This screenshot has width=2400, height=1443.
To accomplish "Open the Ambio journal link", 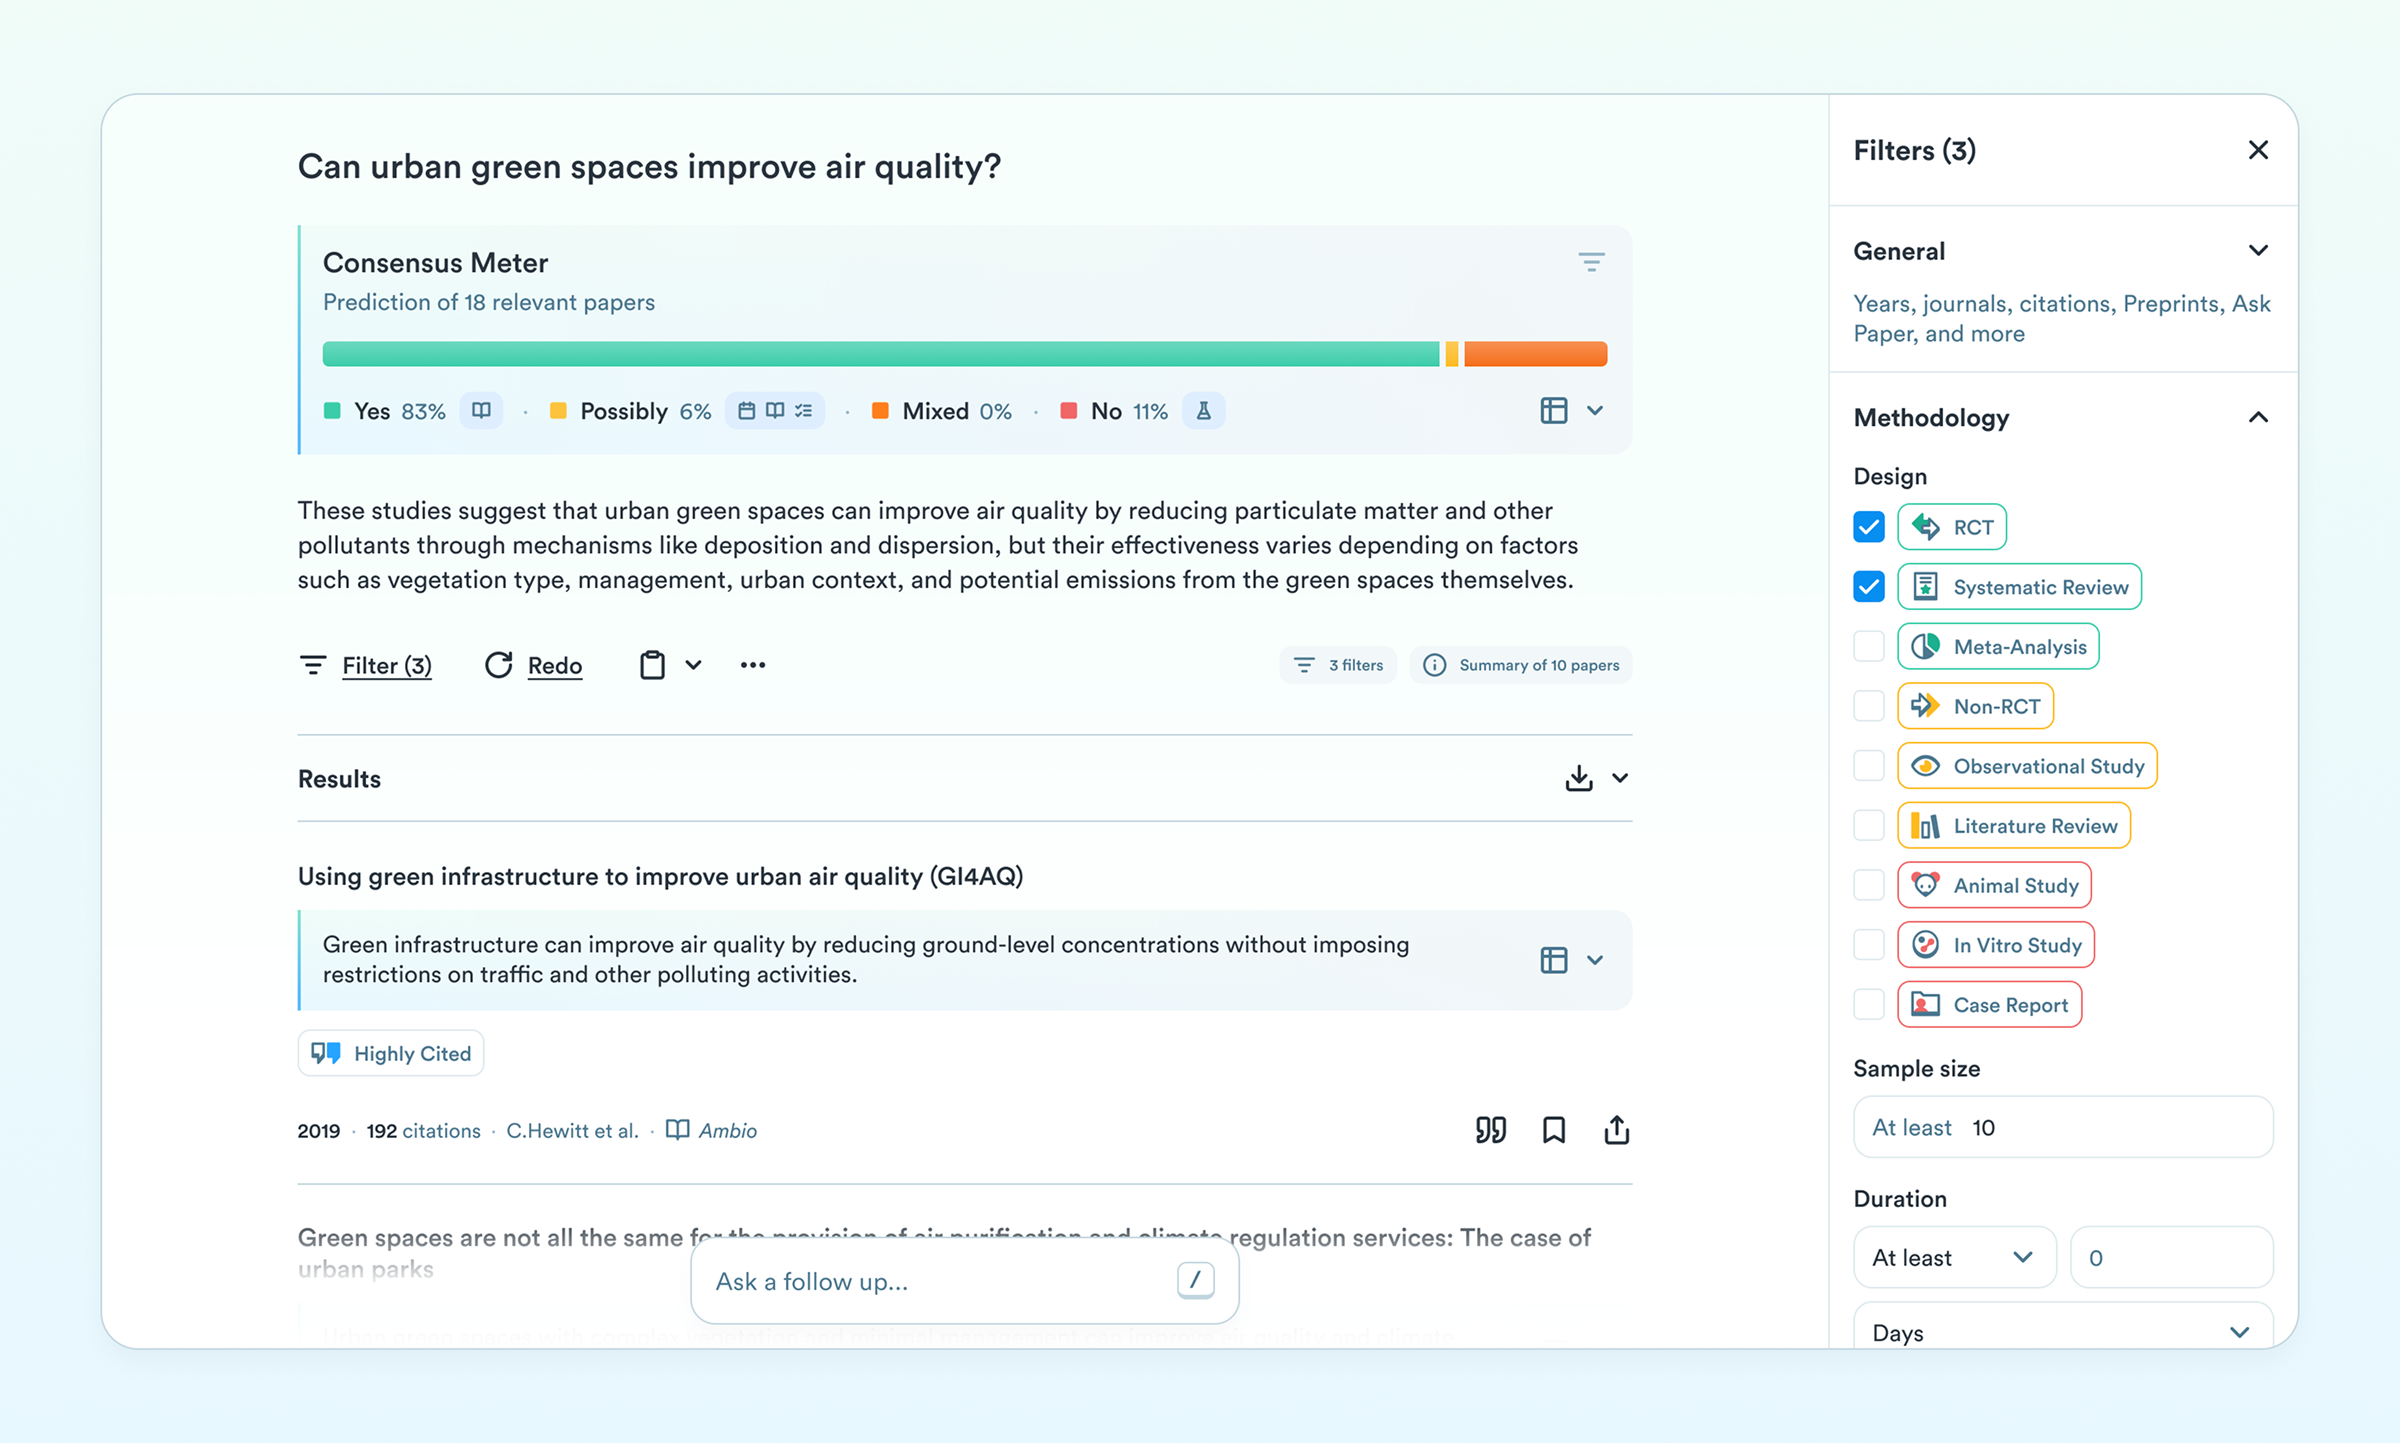I will click(x=711, y=1130).
